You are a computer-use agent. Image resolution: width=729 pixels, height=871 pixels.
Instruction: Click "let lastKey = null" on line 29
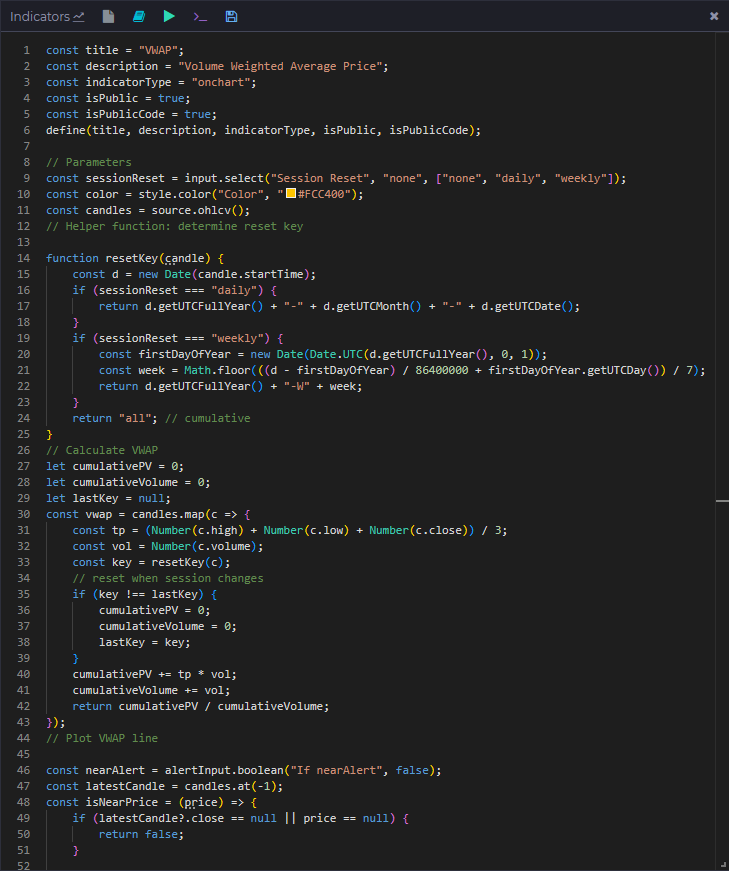(x=105, y=498)
